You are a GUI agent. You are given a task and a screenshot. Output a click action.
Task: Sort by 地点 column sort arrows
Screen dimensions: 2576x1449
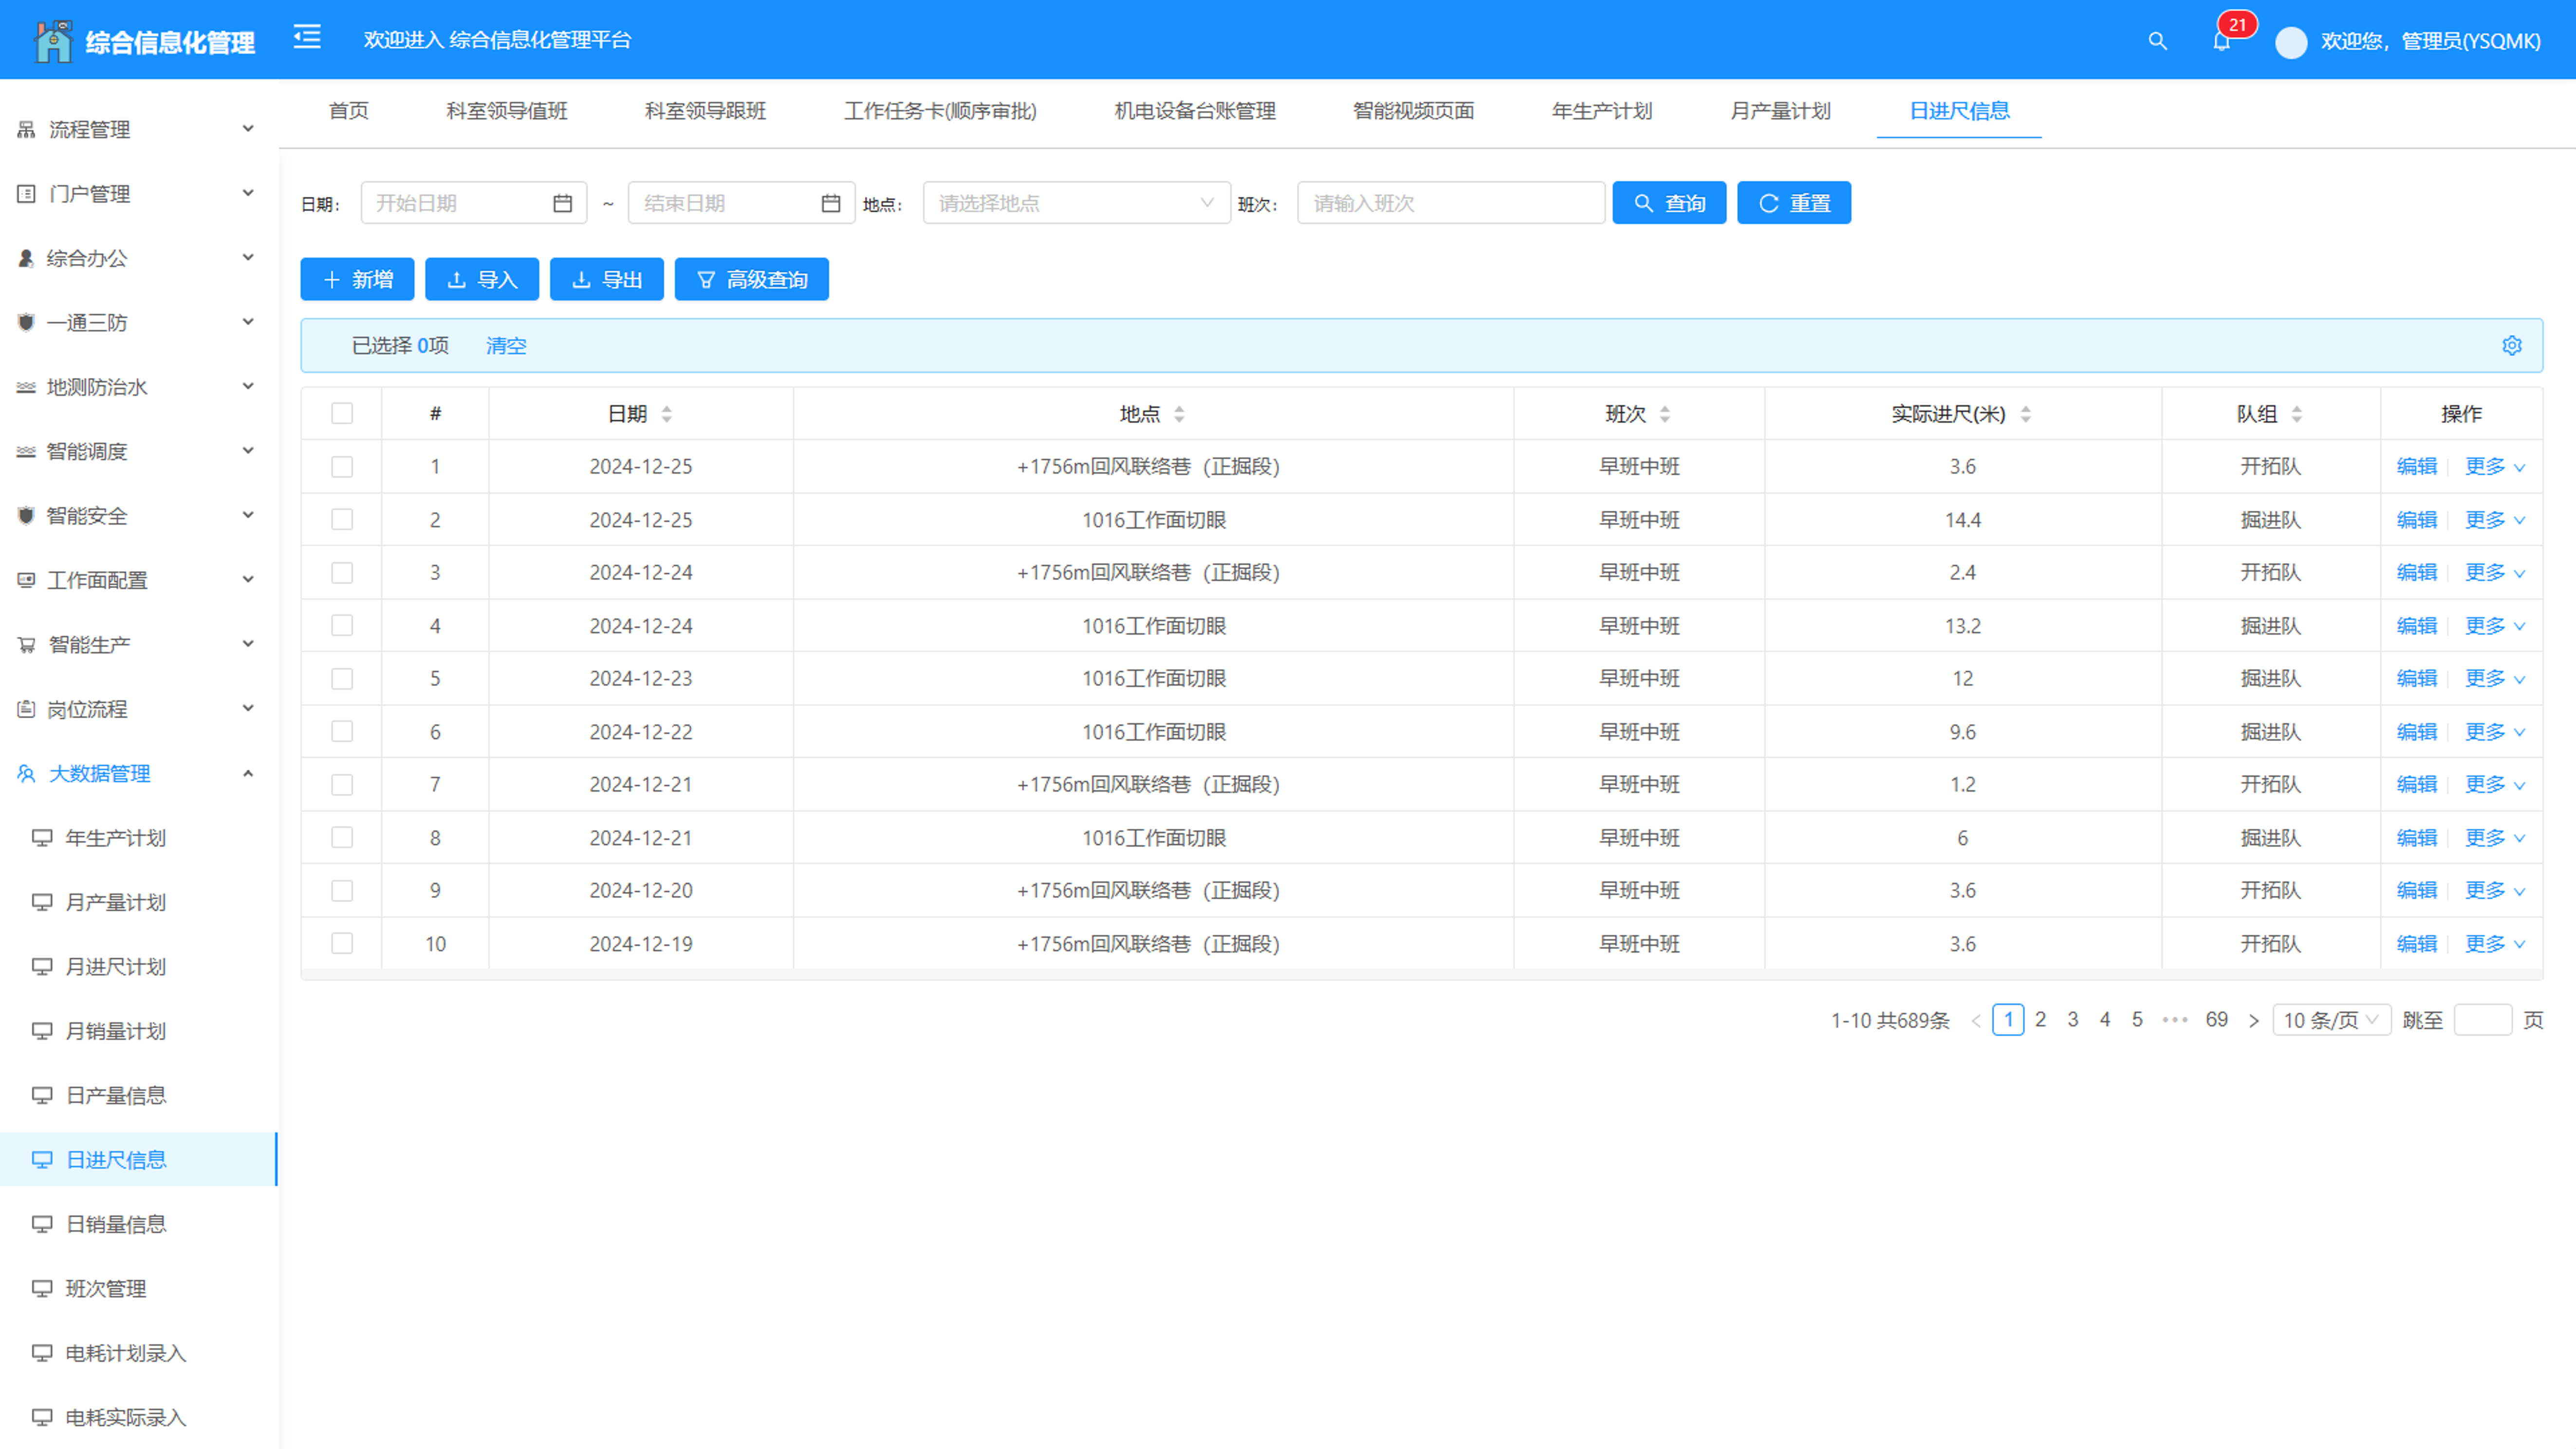(1179, 414)
